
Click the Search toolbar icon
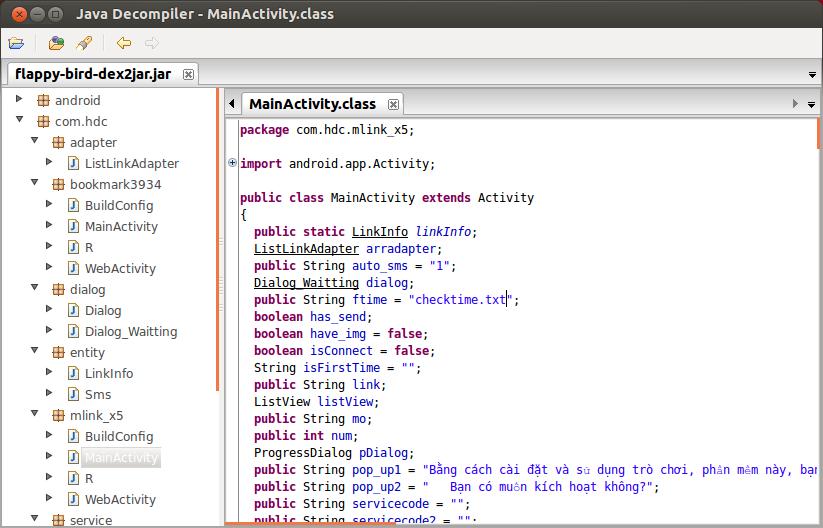click(84, 43)
